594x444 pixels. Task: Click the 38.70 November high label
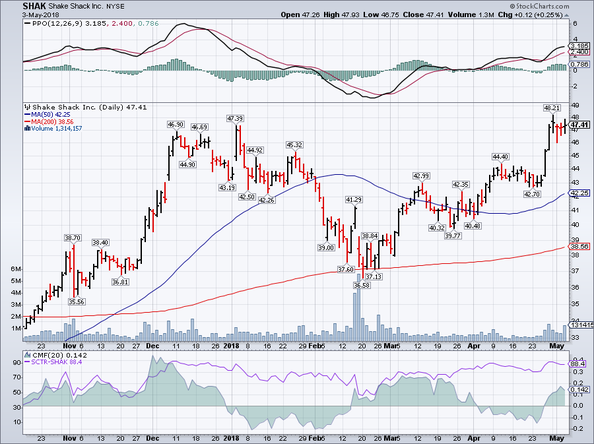click(72, 238)
